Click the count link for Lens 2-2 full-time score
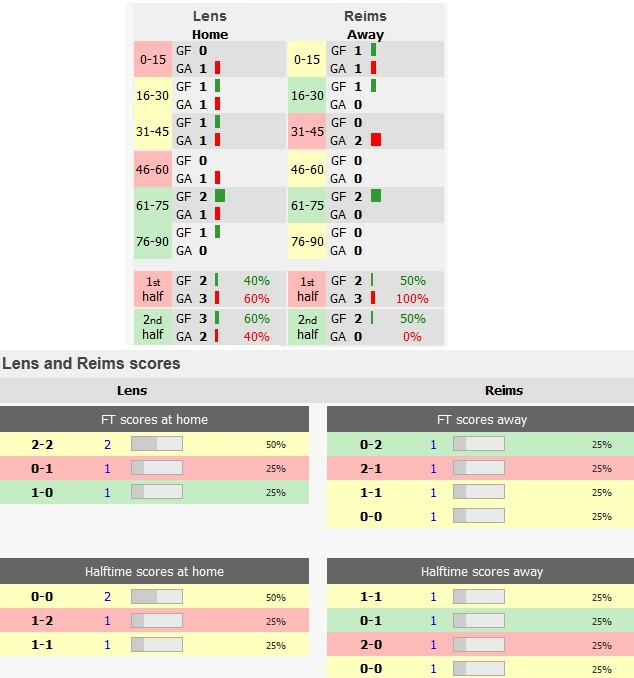This screenshot has width=634, height=678. (107, 444)
